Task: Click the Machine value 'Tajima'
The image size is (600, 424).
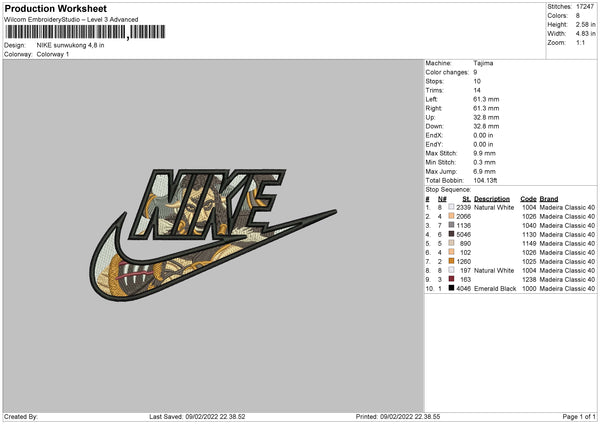Action: 483,63
